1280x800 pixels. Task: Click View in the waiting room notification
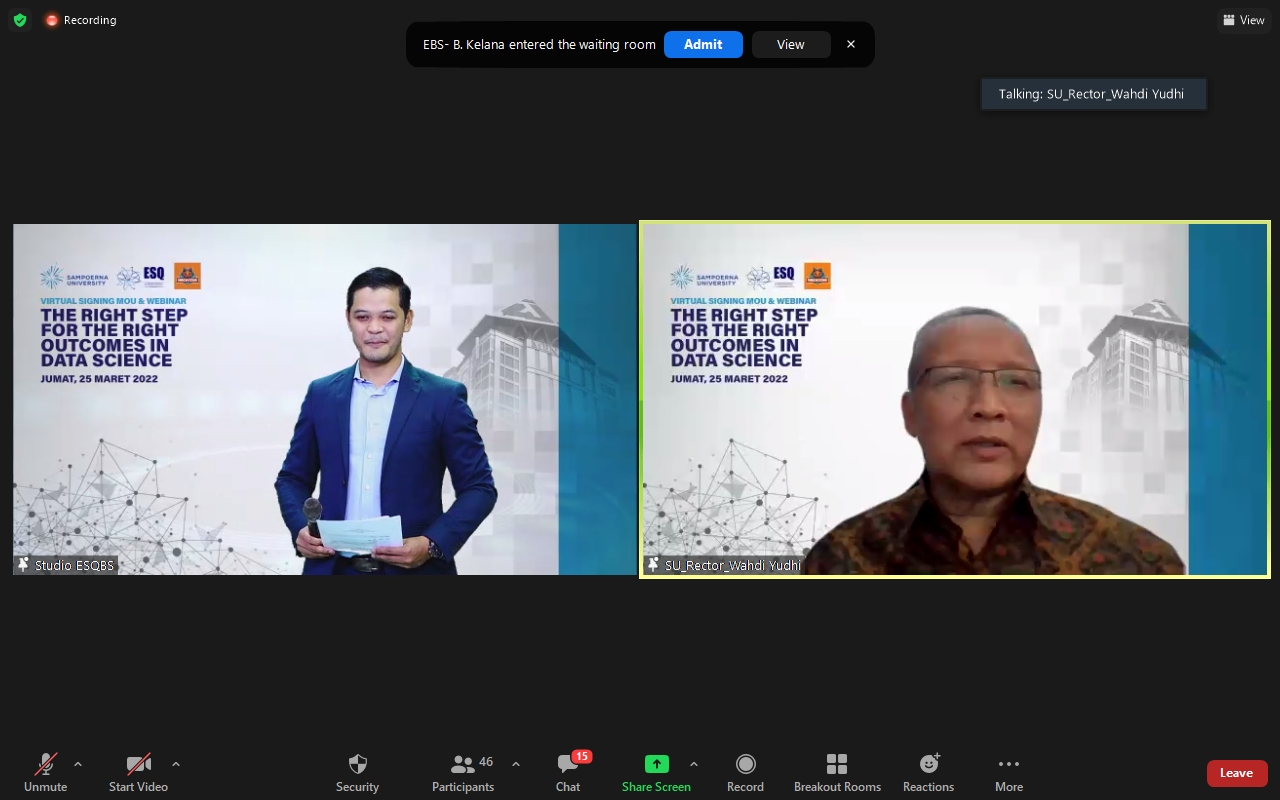[x=791, y=45]
